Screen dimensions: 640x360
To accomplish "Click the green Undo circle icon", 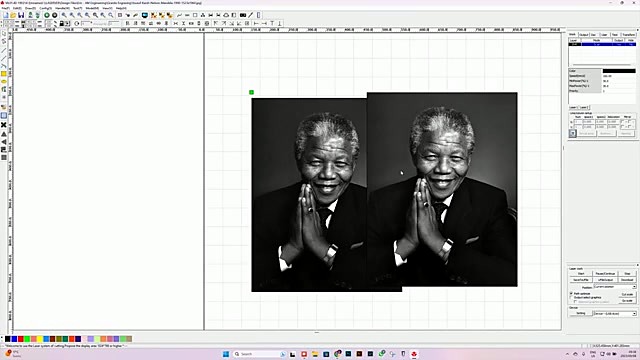I will (47, 15).
